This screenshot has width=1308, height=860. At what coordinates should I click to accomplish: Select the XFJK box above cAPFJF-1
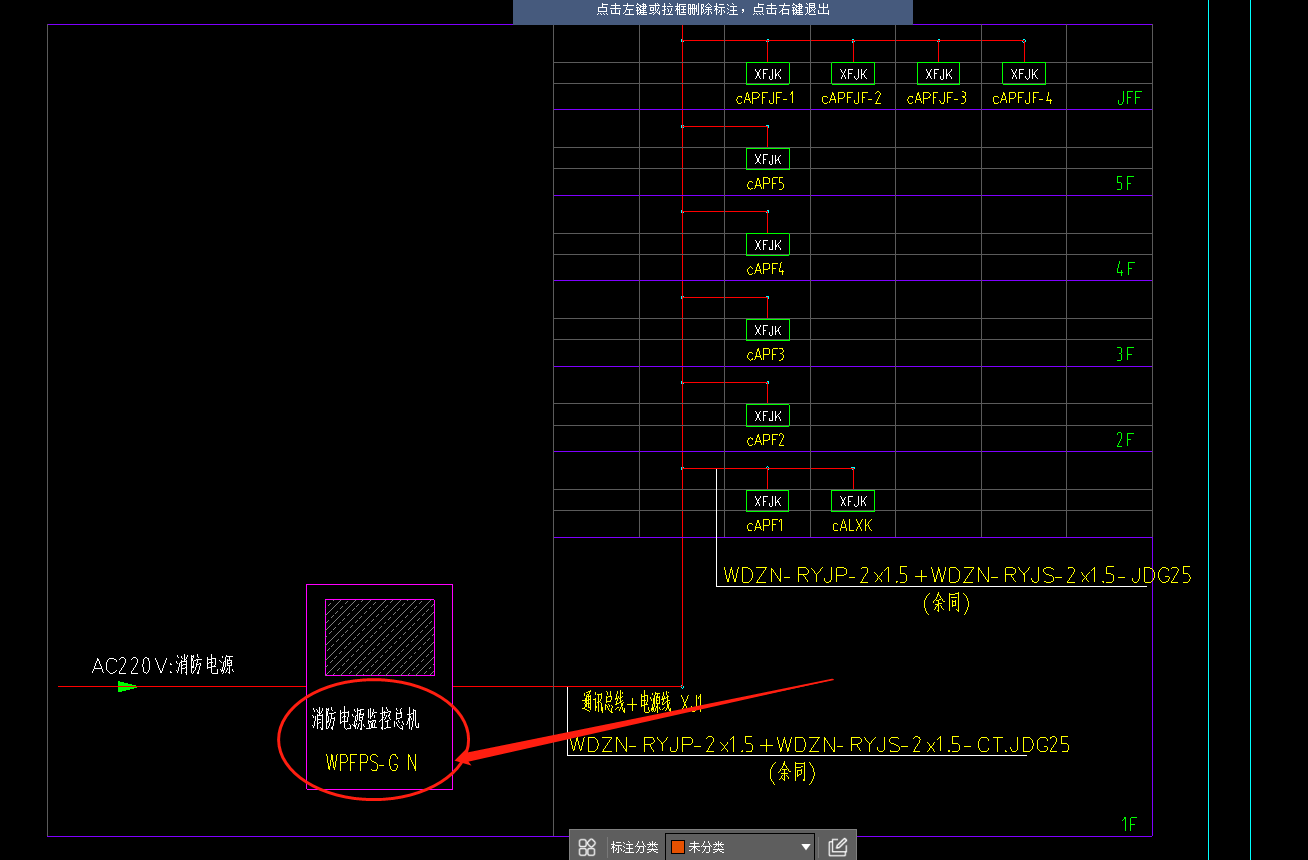pos(768,73)
